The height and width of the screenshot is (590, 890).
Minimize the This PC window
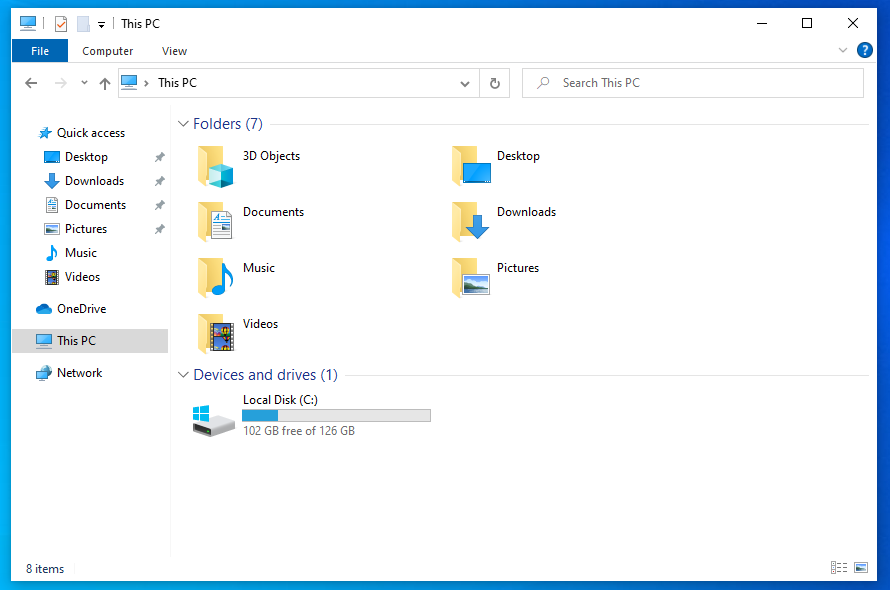[x=762, y=23]
